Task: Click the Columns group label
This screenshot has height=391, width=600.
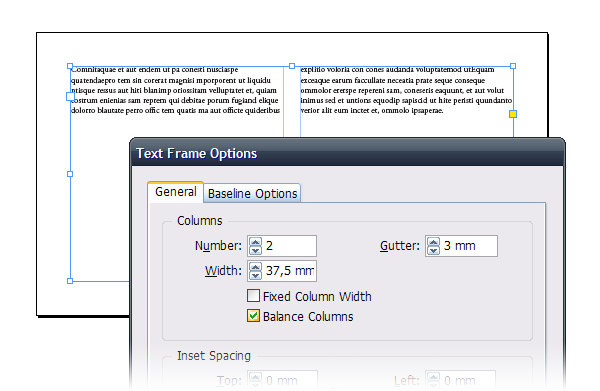Action: [199, 221]
